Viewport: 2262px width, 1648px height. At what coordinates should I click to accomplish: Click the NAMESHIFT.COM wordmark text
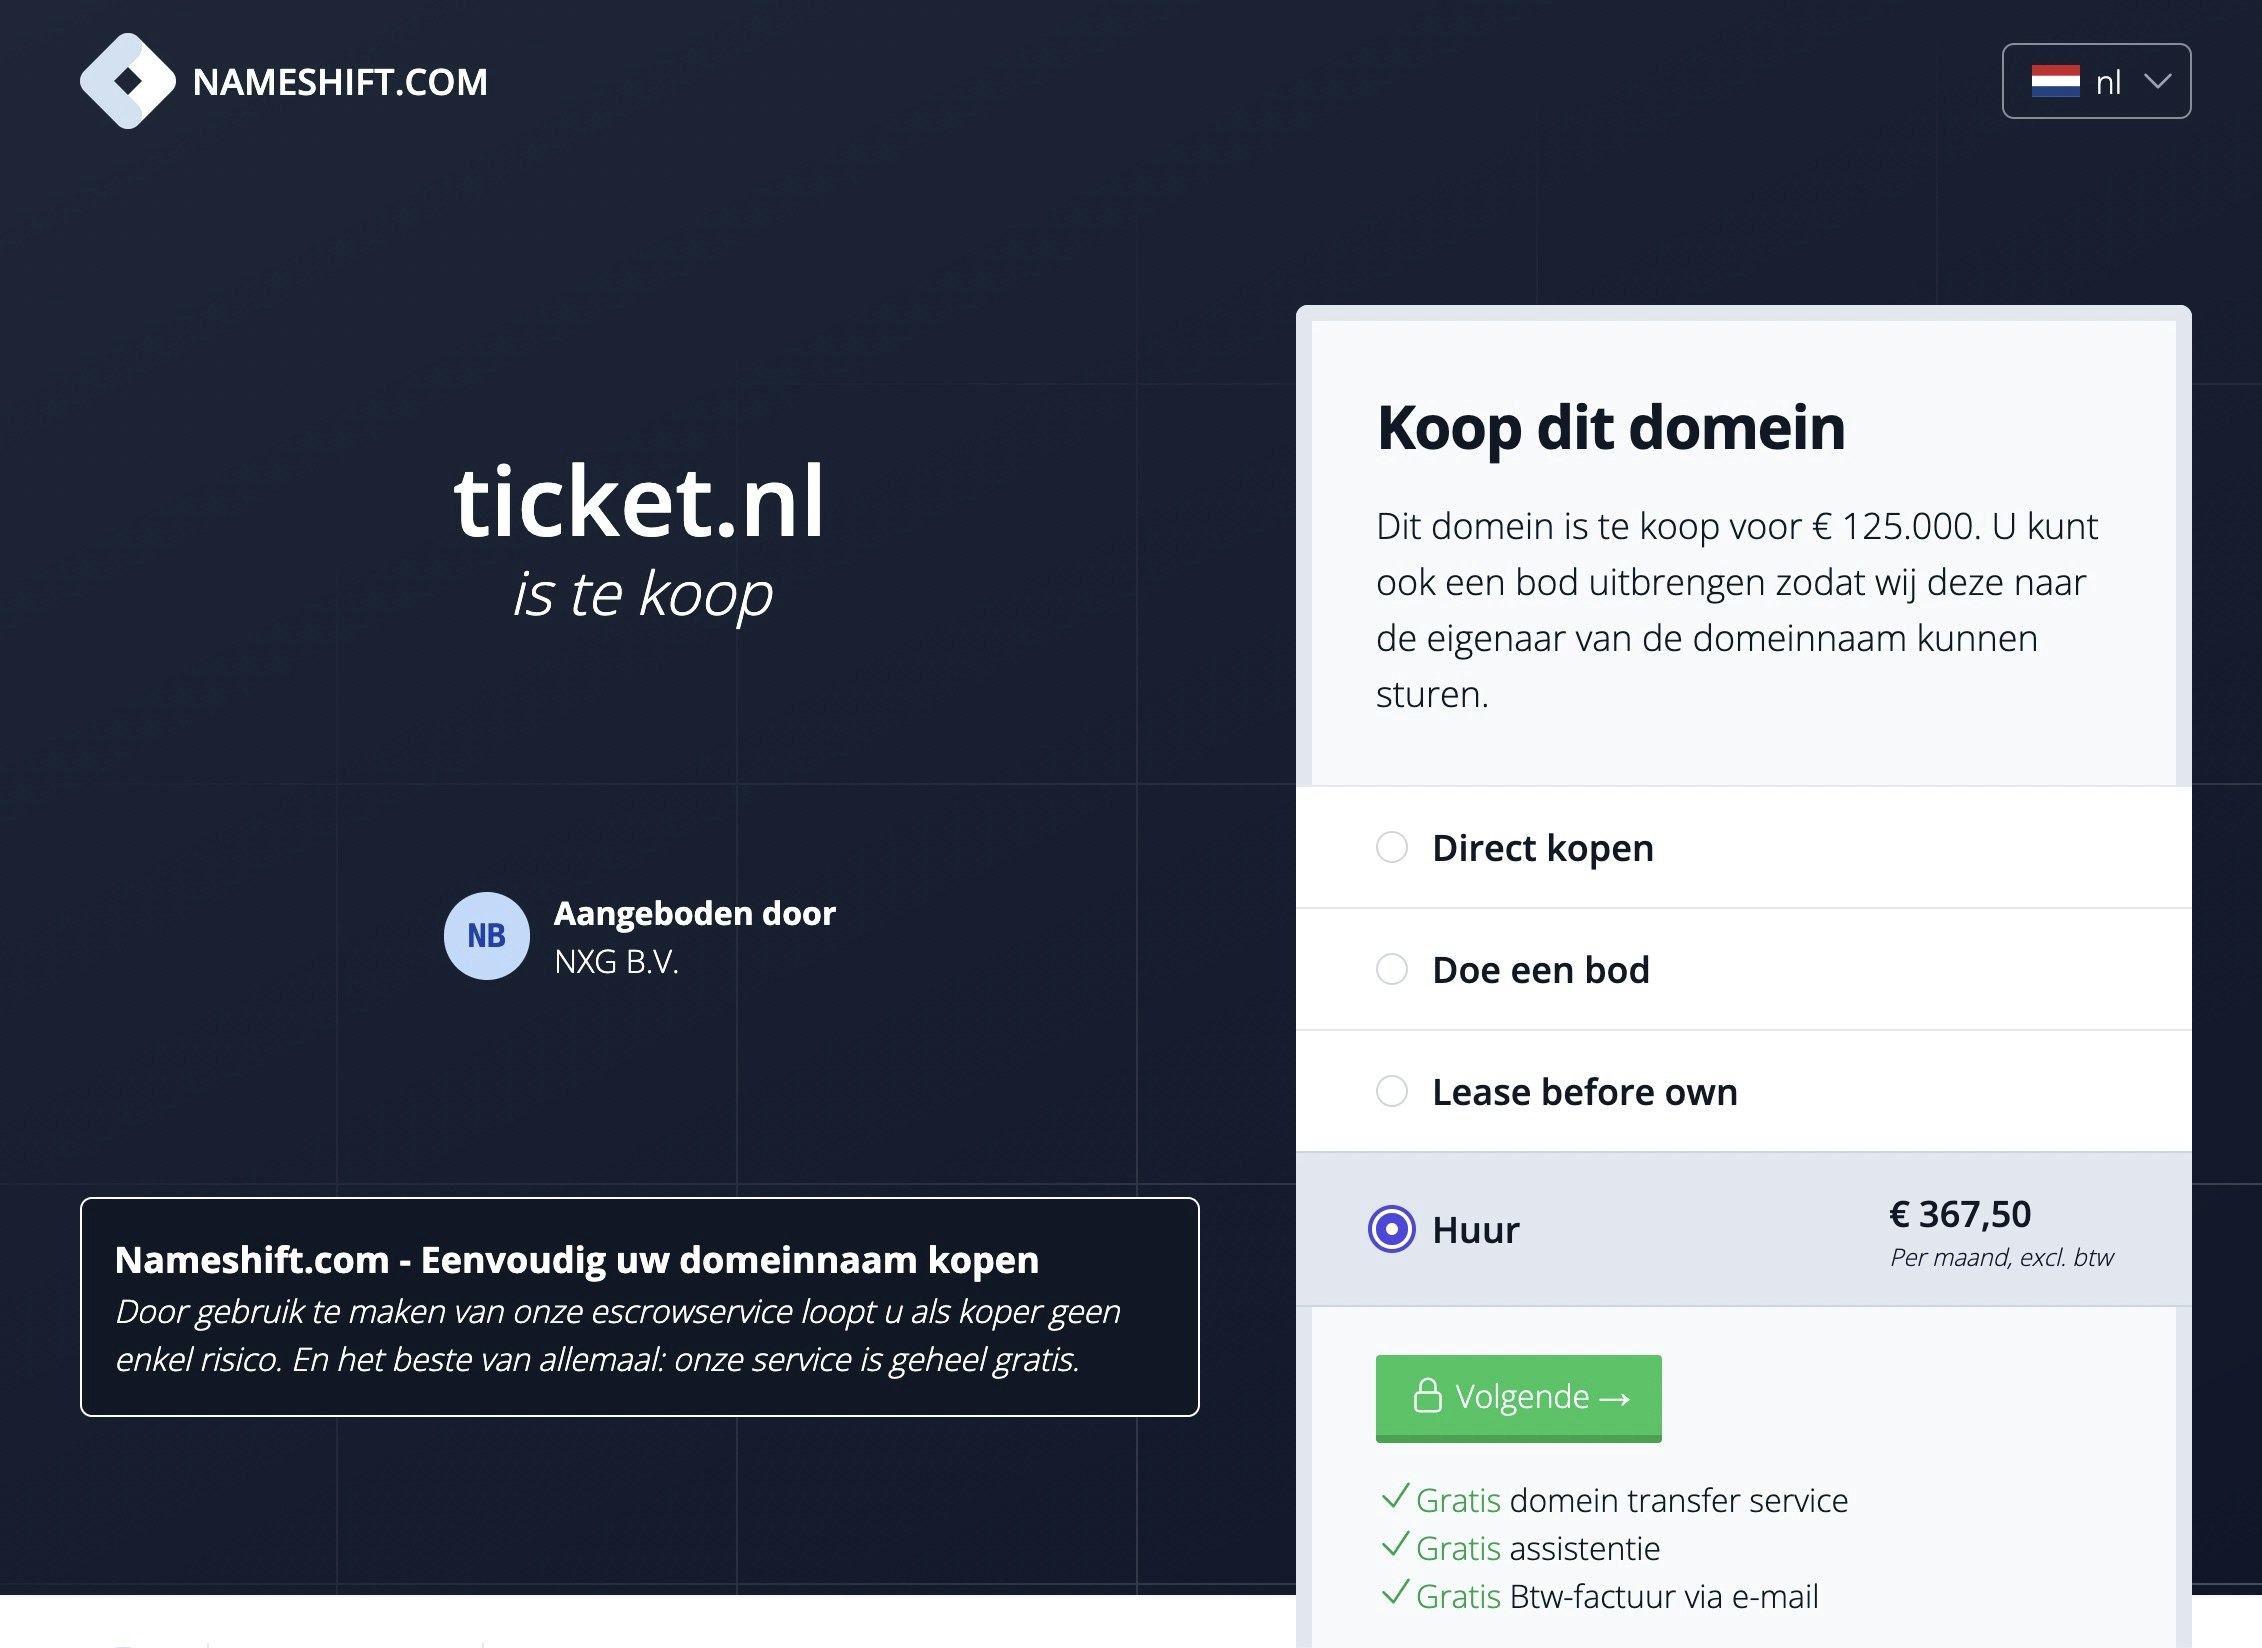(x=340, y=82)
